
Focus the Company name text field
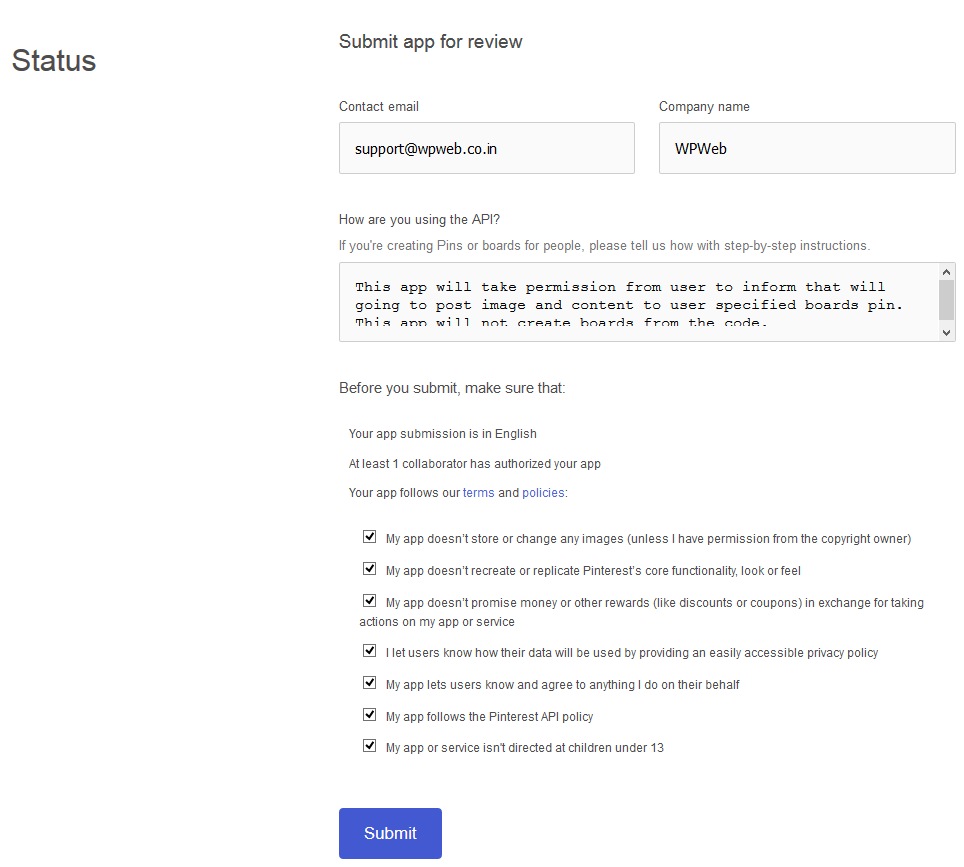tap(806, 148)
